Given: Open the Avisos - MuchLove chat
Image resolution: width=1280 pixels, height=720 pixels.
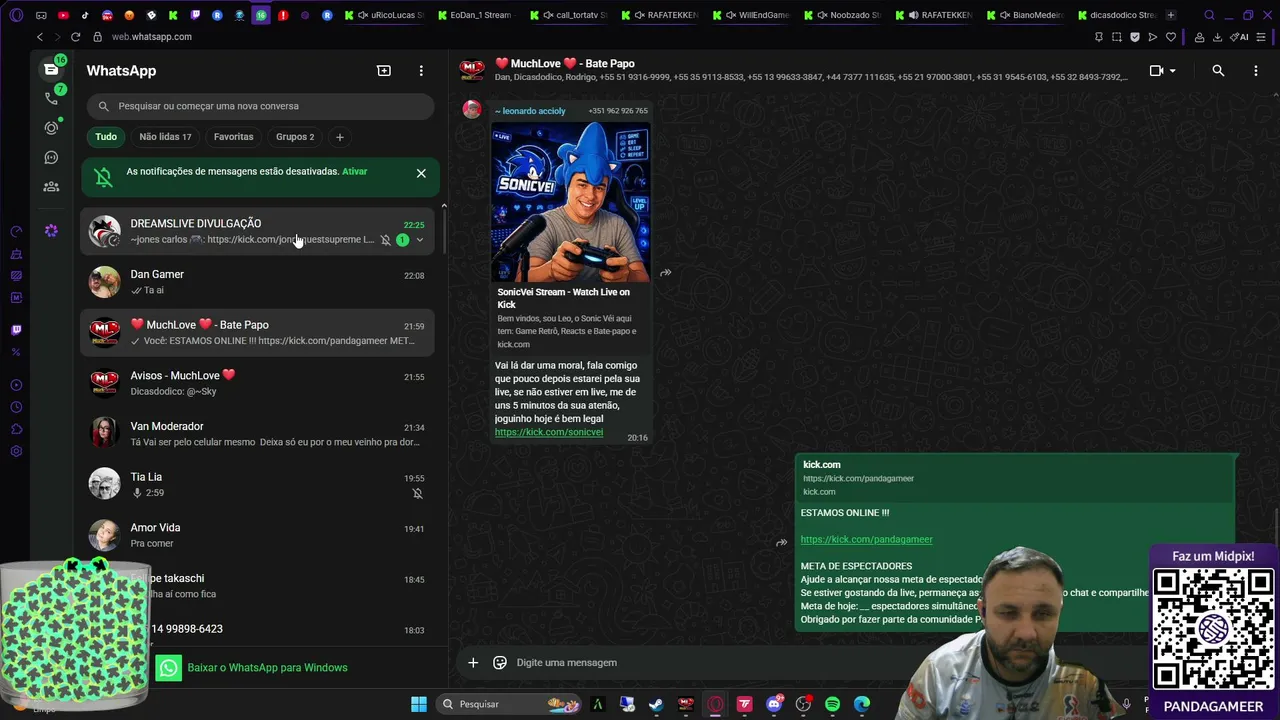Looking at the screenshot, I should point(258,383).
